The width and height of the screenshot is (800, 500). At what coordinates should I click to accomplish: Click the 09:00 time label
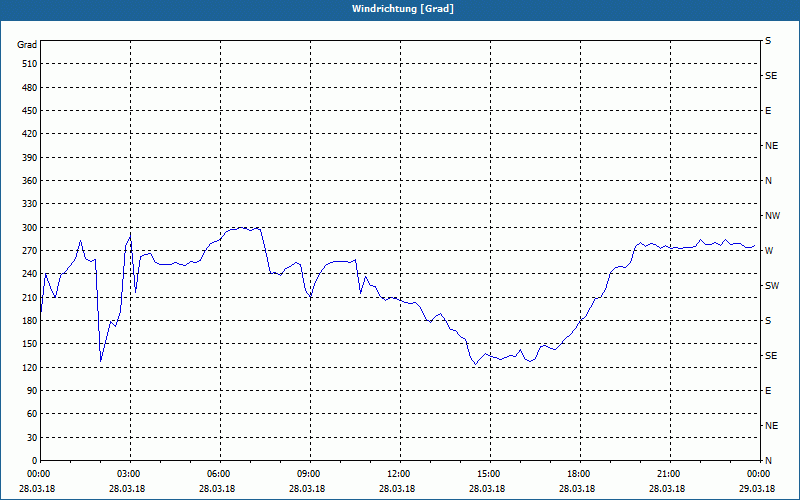pyautogui.click(x=309, y=474)
